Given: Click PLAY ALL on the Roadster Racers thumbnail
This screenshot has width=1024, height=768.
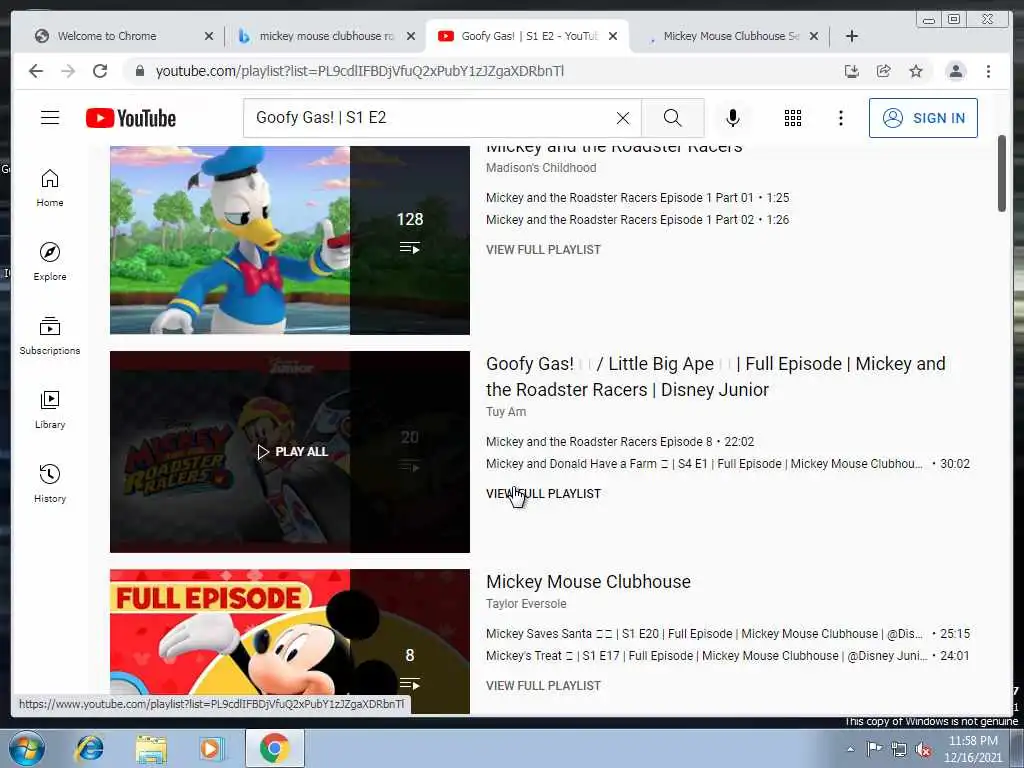Looking at the screenshot, I should (x=293, y=452).
